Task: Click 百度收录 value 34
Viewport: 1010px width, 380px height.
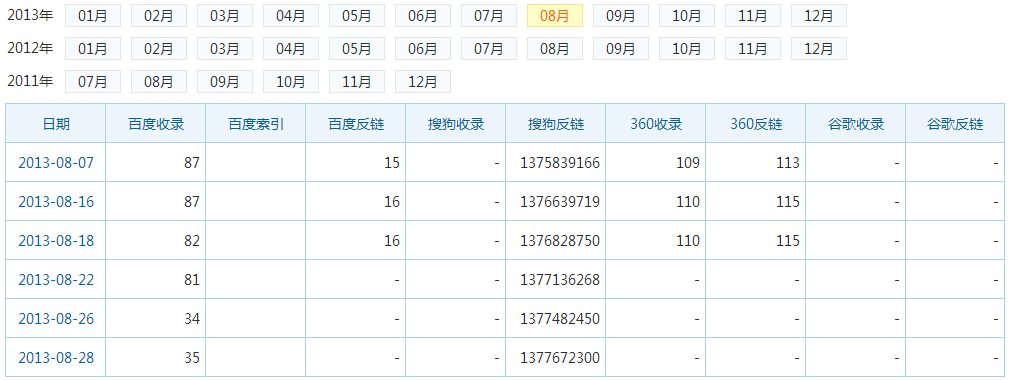Action: click(192, 319)
